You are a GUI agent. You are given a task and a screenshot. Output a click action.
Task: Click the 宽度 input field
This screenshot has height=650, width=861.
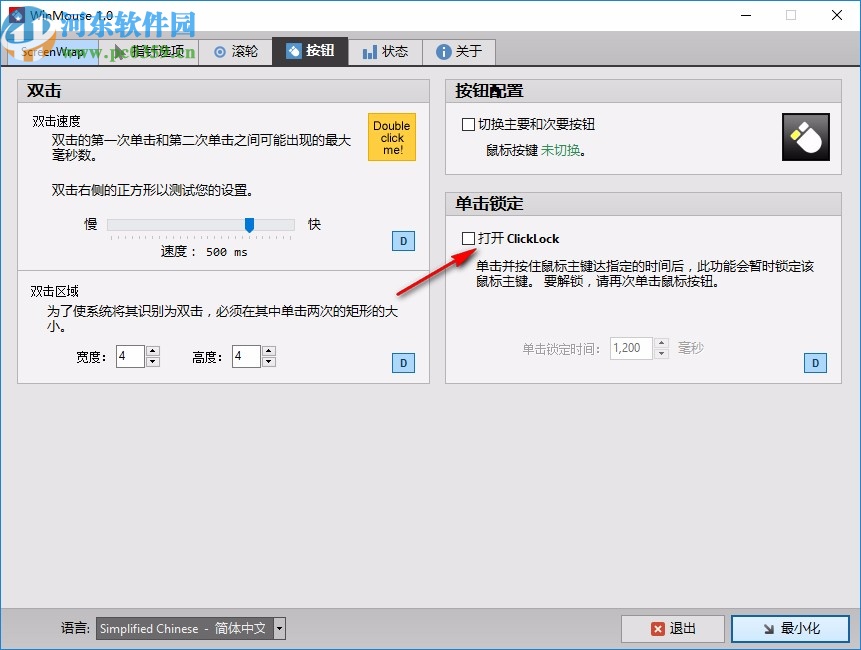(130, 356)
